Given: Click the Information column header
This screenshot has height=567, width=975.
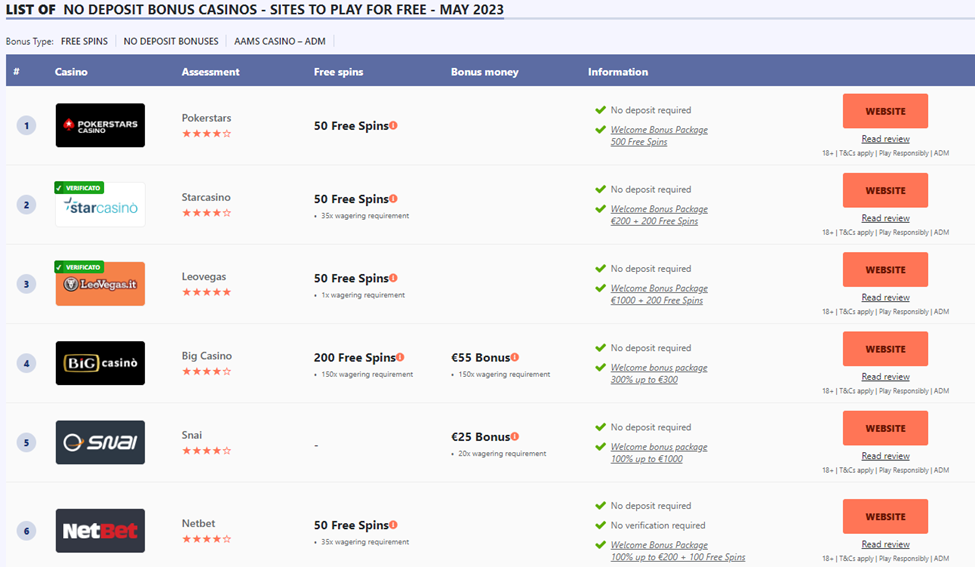Looking at the screenshot, I should pyautogui.click(x=617, y=71).
